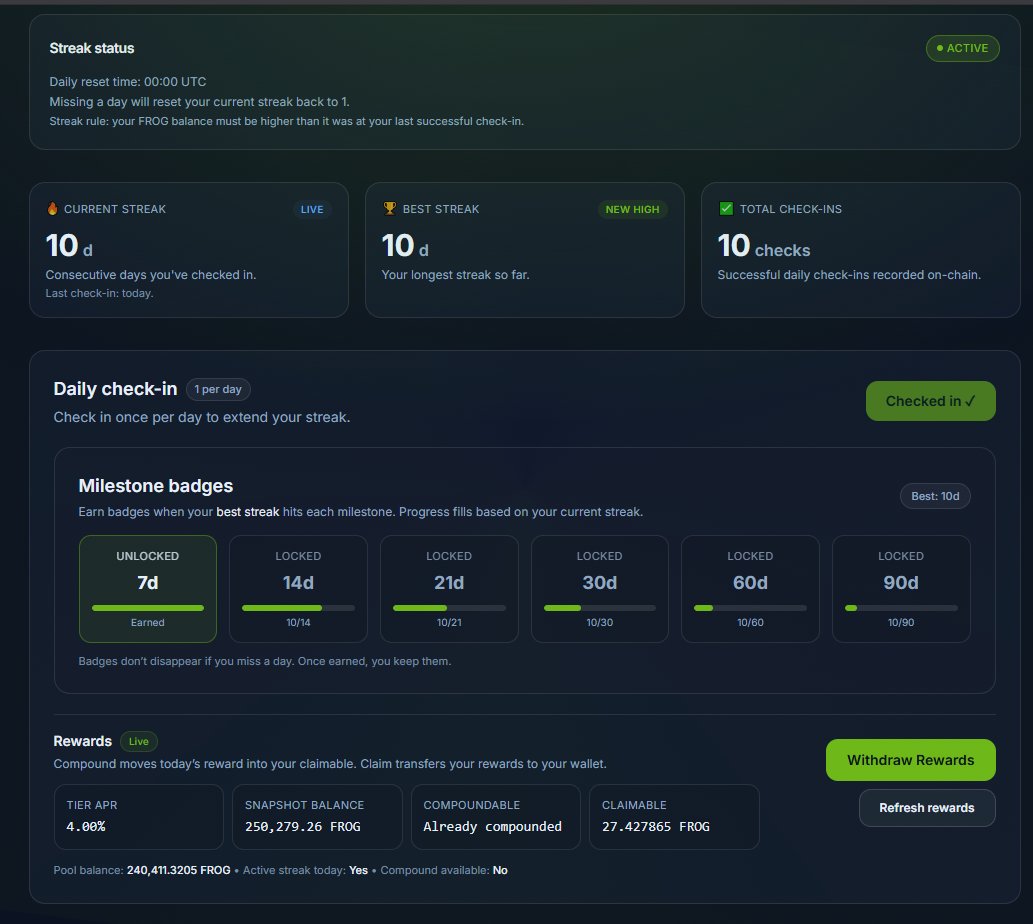Image resolution: width=1033 pixels, height=924 pixels.
Task: Select the locked 60d milestone badge
Action: [x=750, y=589]
